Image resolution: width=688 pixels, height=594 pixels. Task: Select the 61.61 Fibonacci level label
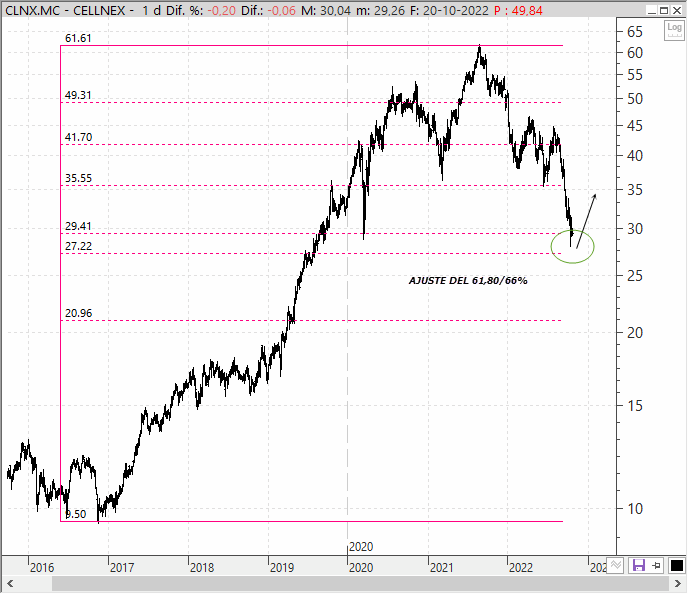point(78,38)
